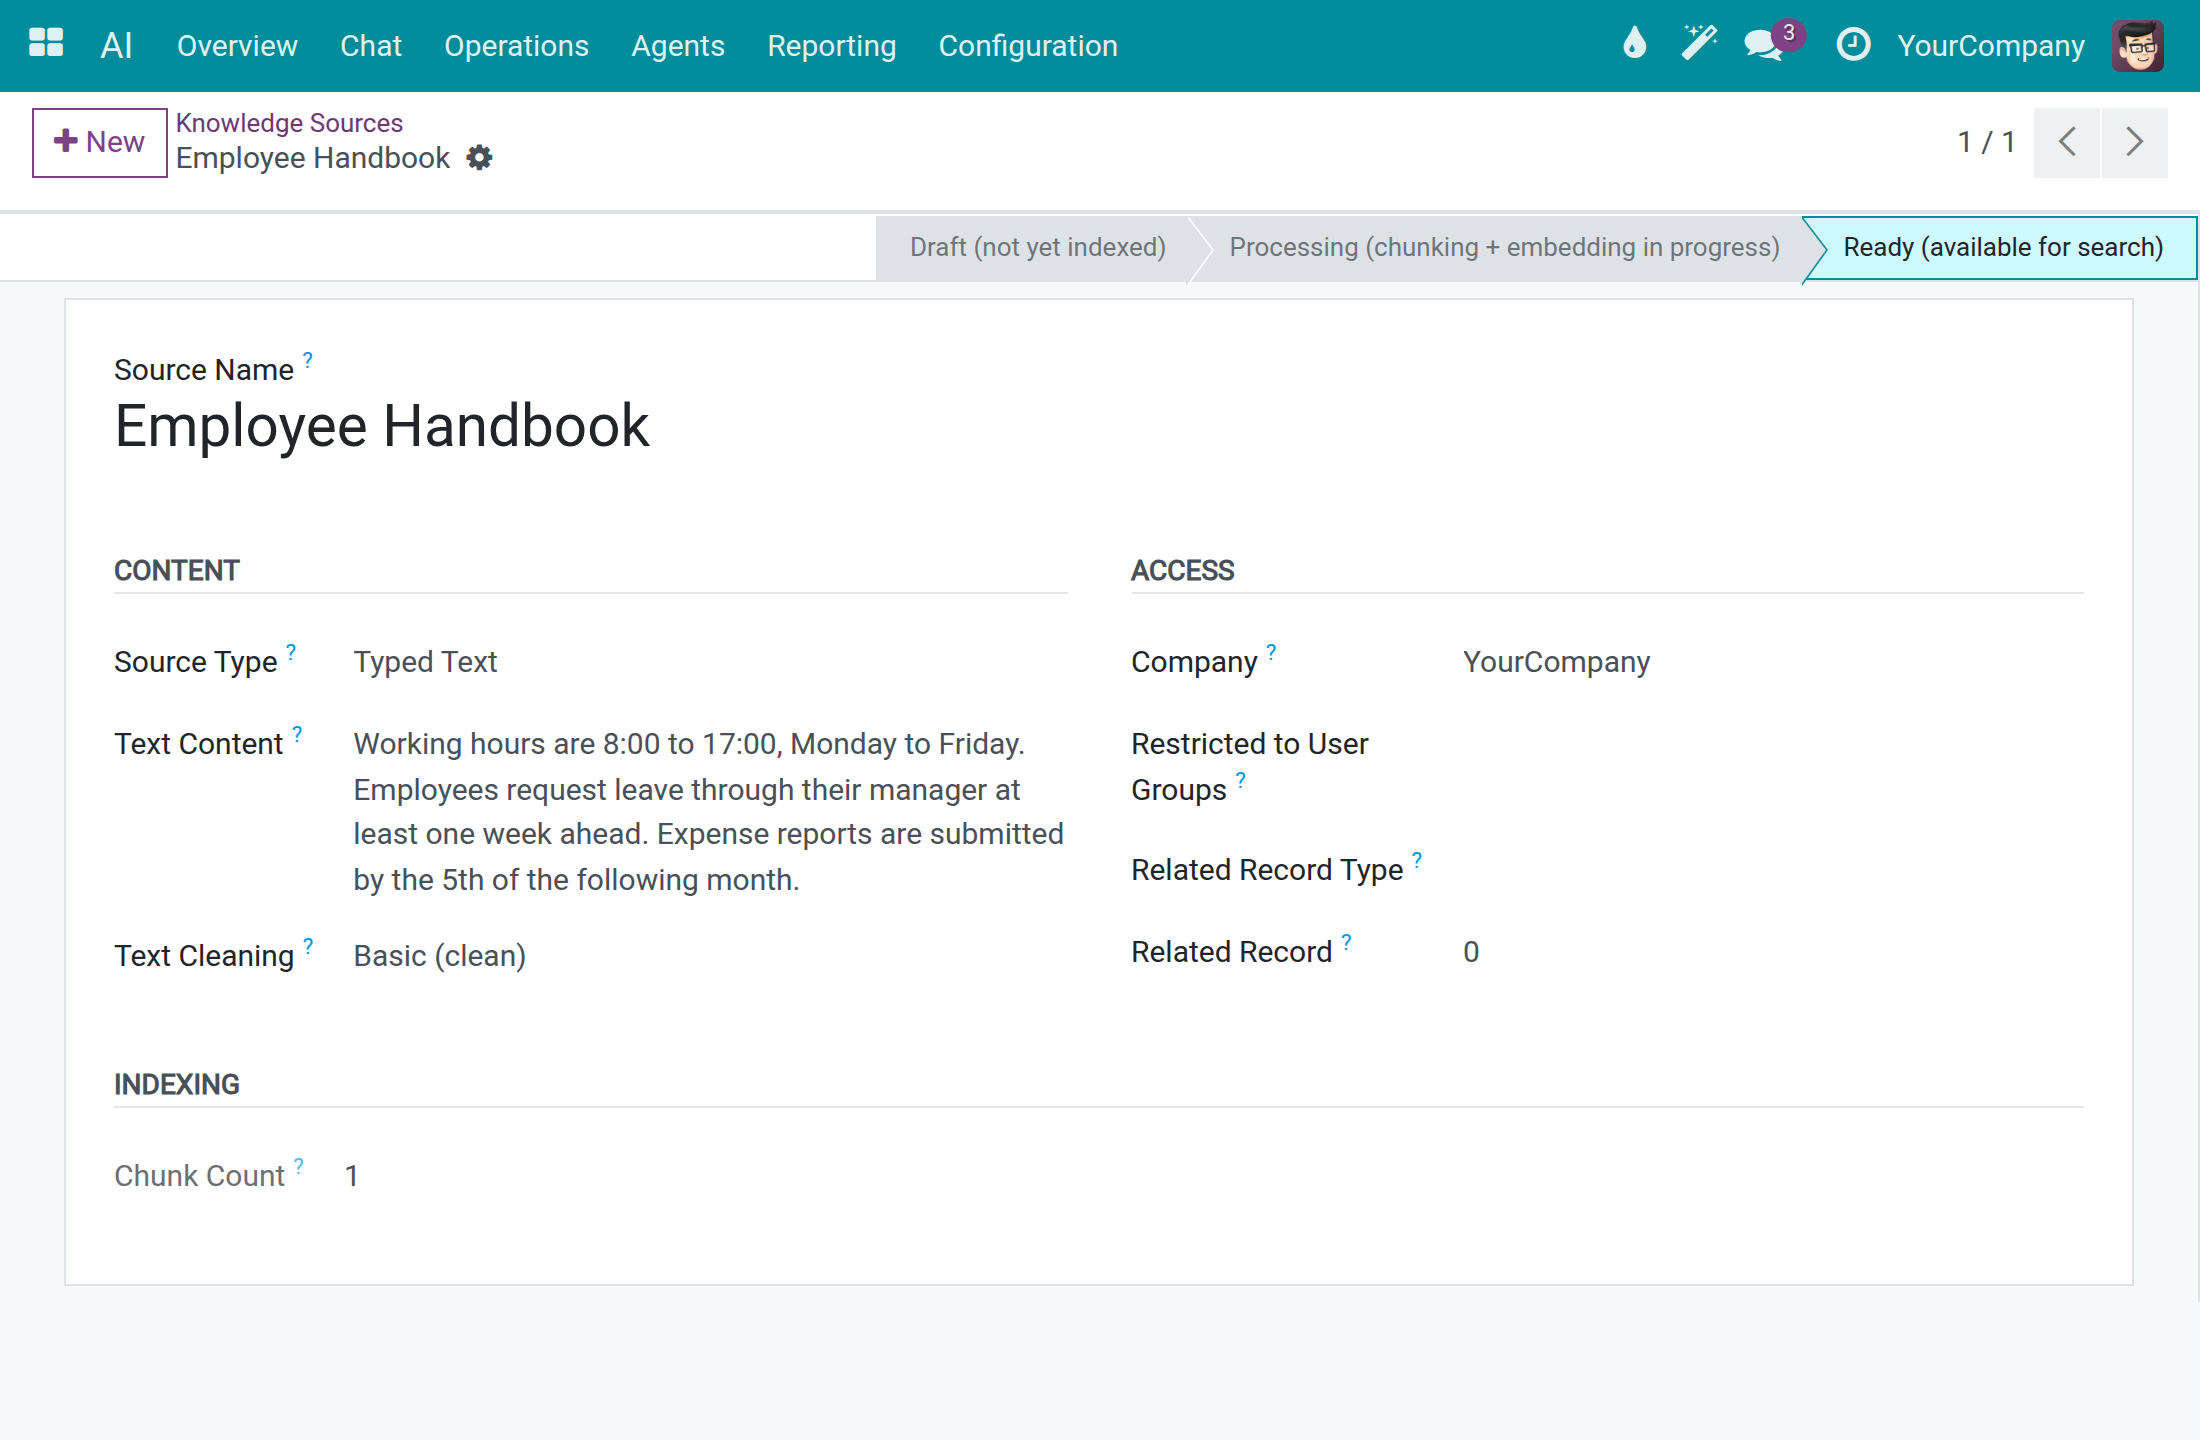This screenshot has width=2200, height=1440.
Task: Show help tooltip for Company
Action: [x=1271, y=651]
